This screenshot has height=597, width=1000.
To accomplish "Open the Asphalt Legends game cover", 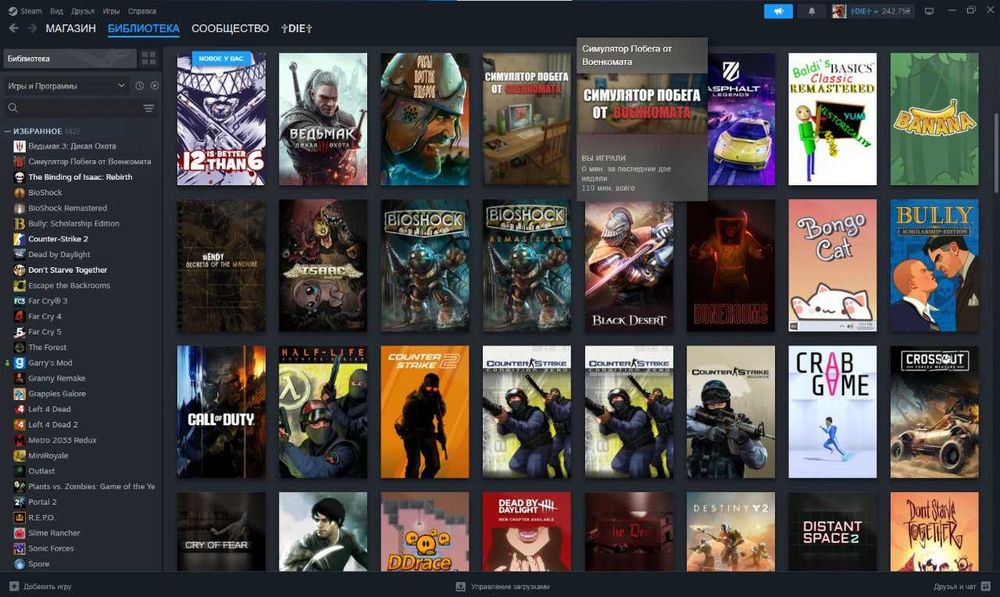I will click(x=741, y=119).
